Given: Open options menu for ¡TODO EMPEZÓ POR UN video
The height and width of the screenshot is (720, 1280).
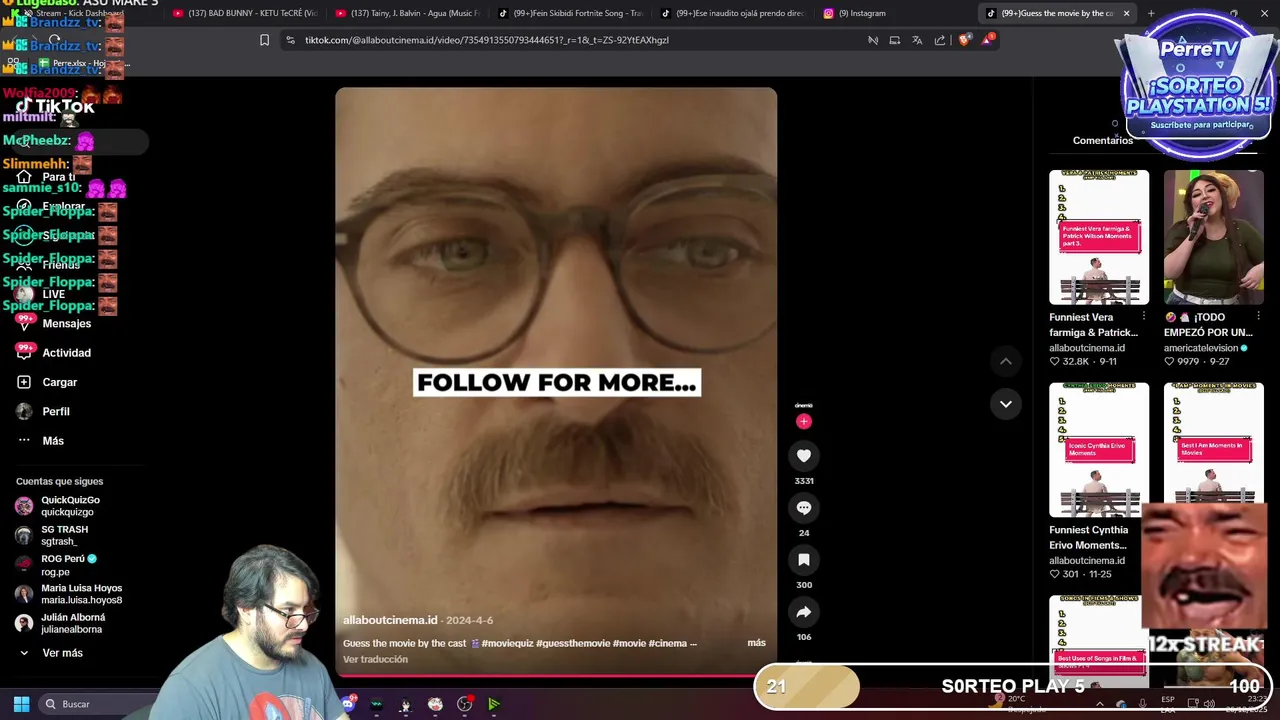Looking at the screenshot, I should coord(1258,317).
